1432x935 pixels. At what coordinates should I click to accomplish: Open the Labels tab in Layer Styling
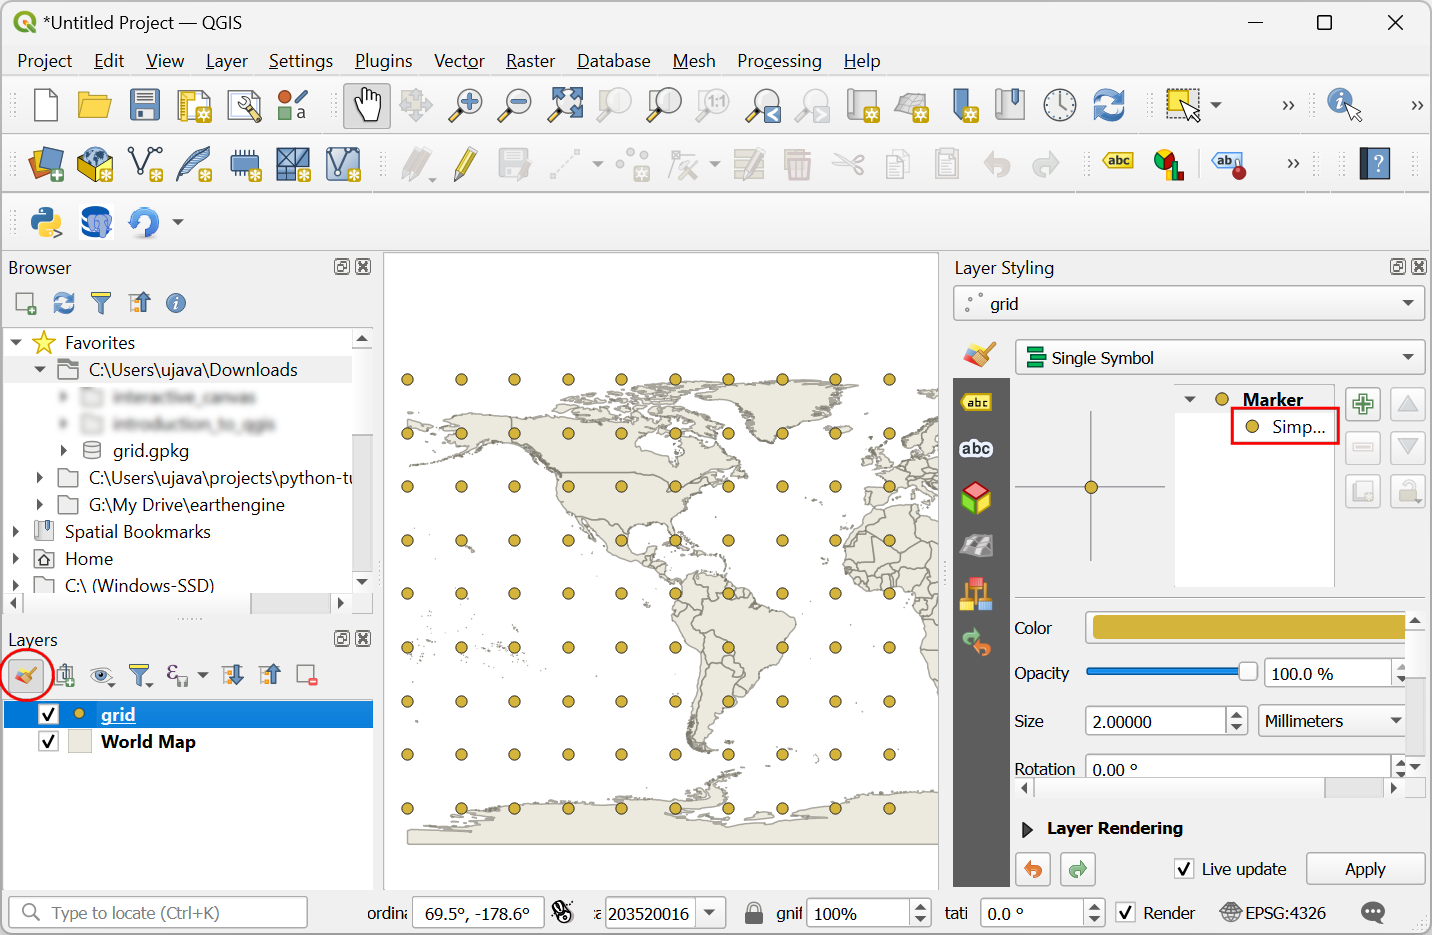pyautogui.click(x=976, y=402)
